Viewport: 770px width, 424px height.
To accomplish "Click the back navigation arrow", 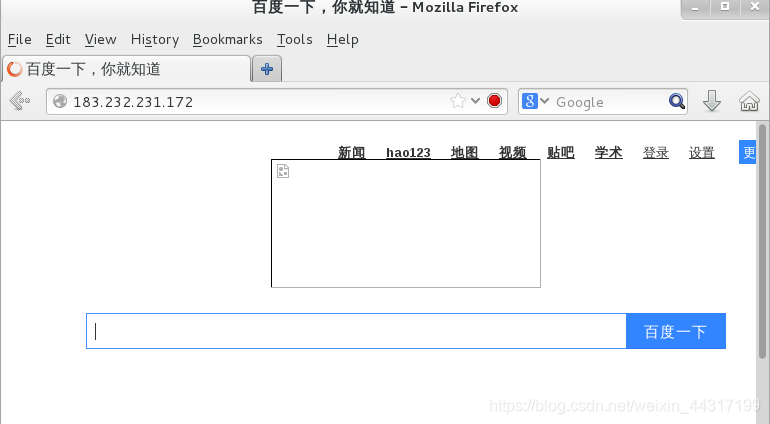I will (20, 101).
